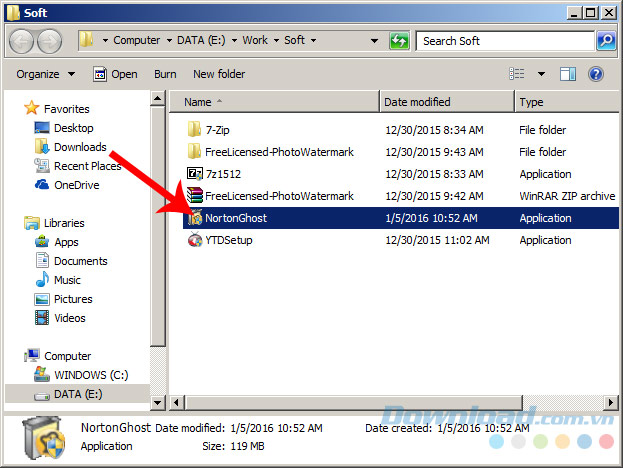The image size is (623, 468).
Task: Click the green Refresh button beside address bar
Action: click(399, 41)
